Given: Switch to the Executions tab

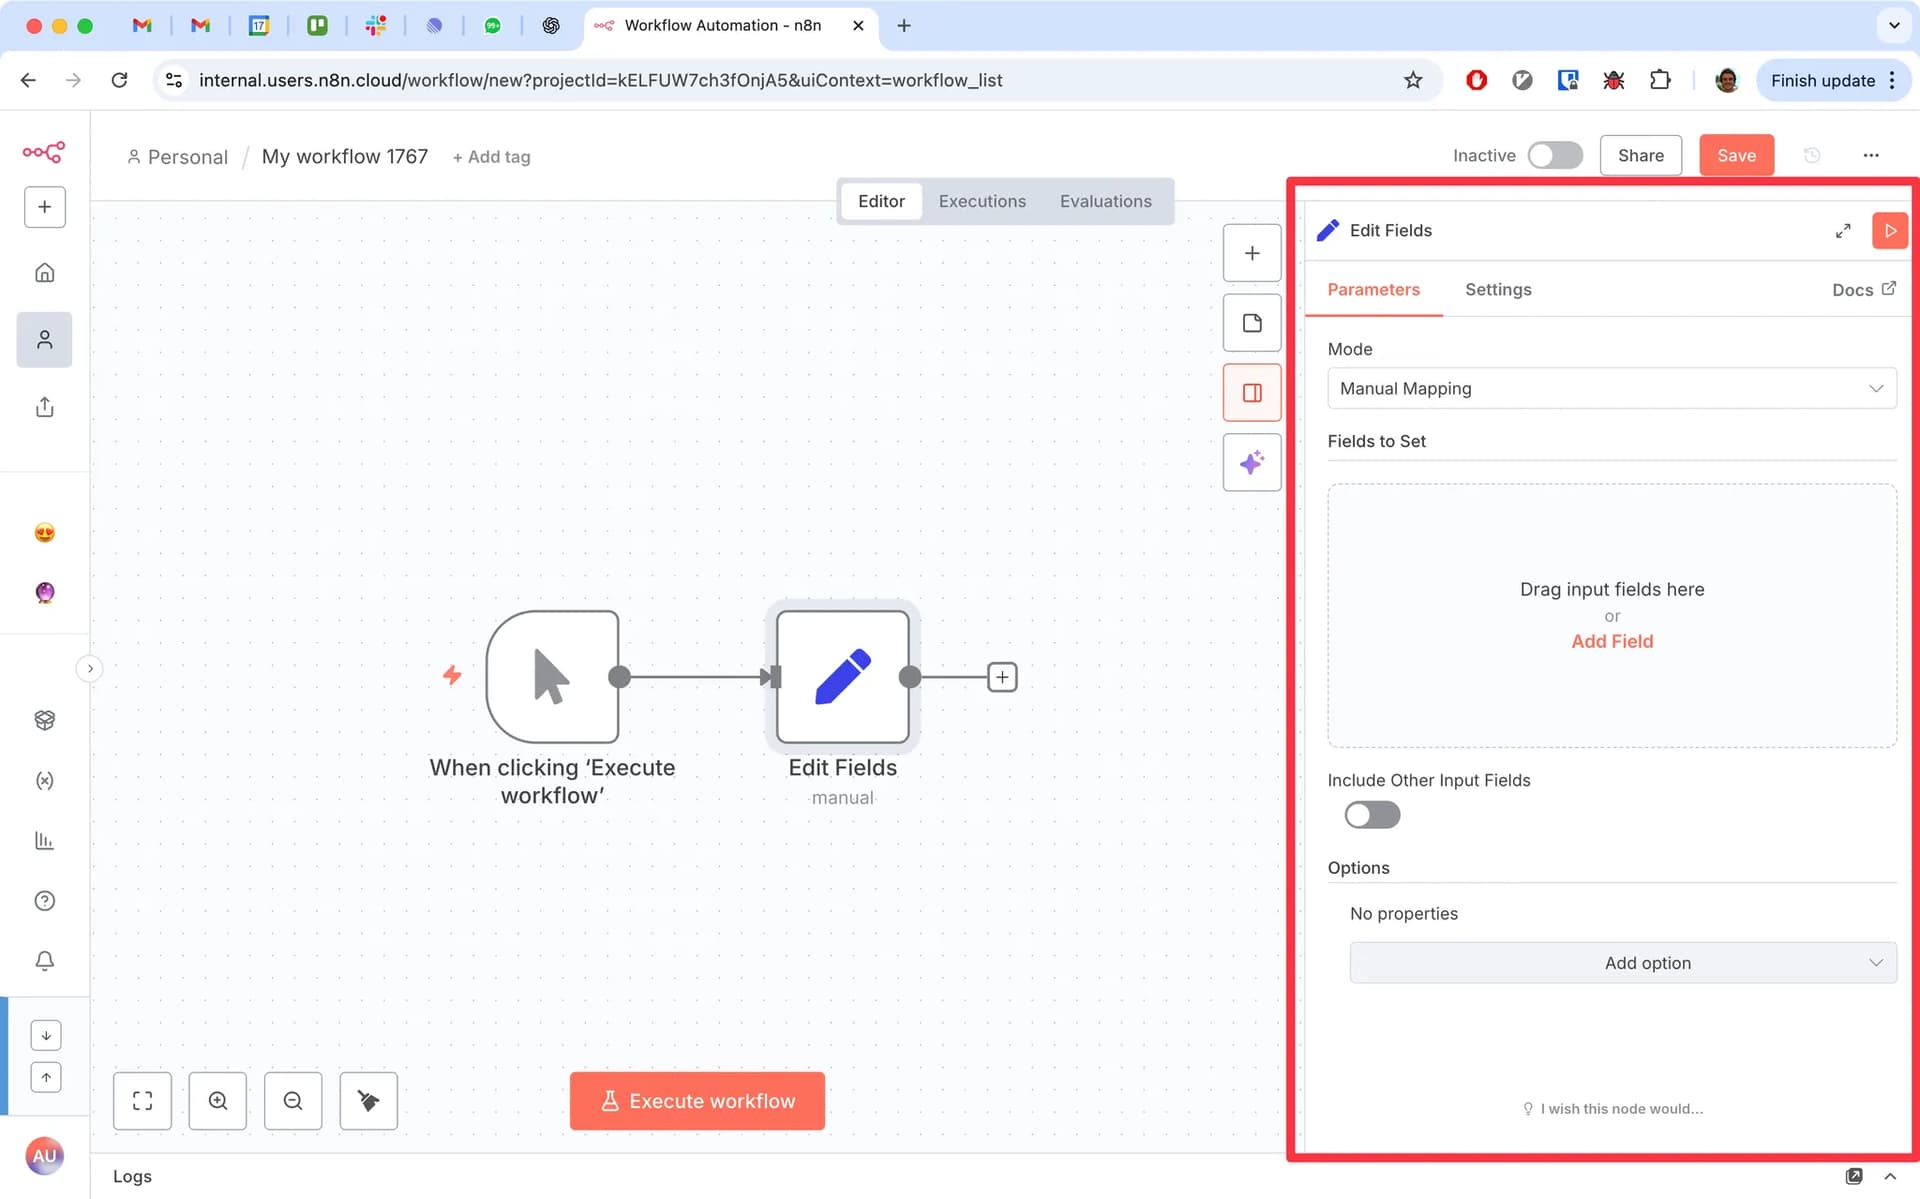Looking at the screenshot, I should (982, 201).
